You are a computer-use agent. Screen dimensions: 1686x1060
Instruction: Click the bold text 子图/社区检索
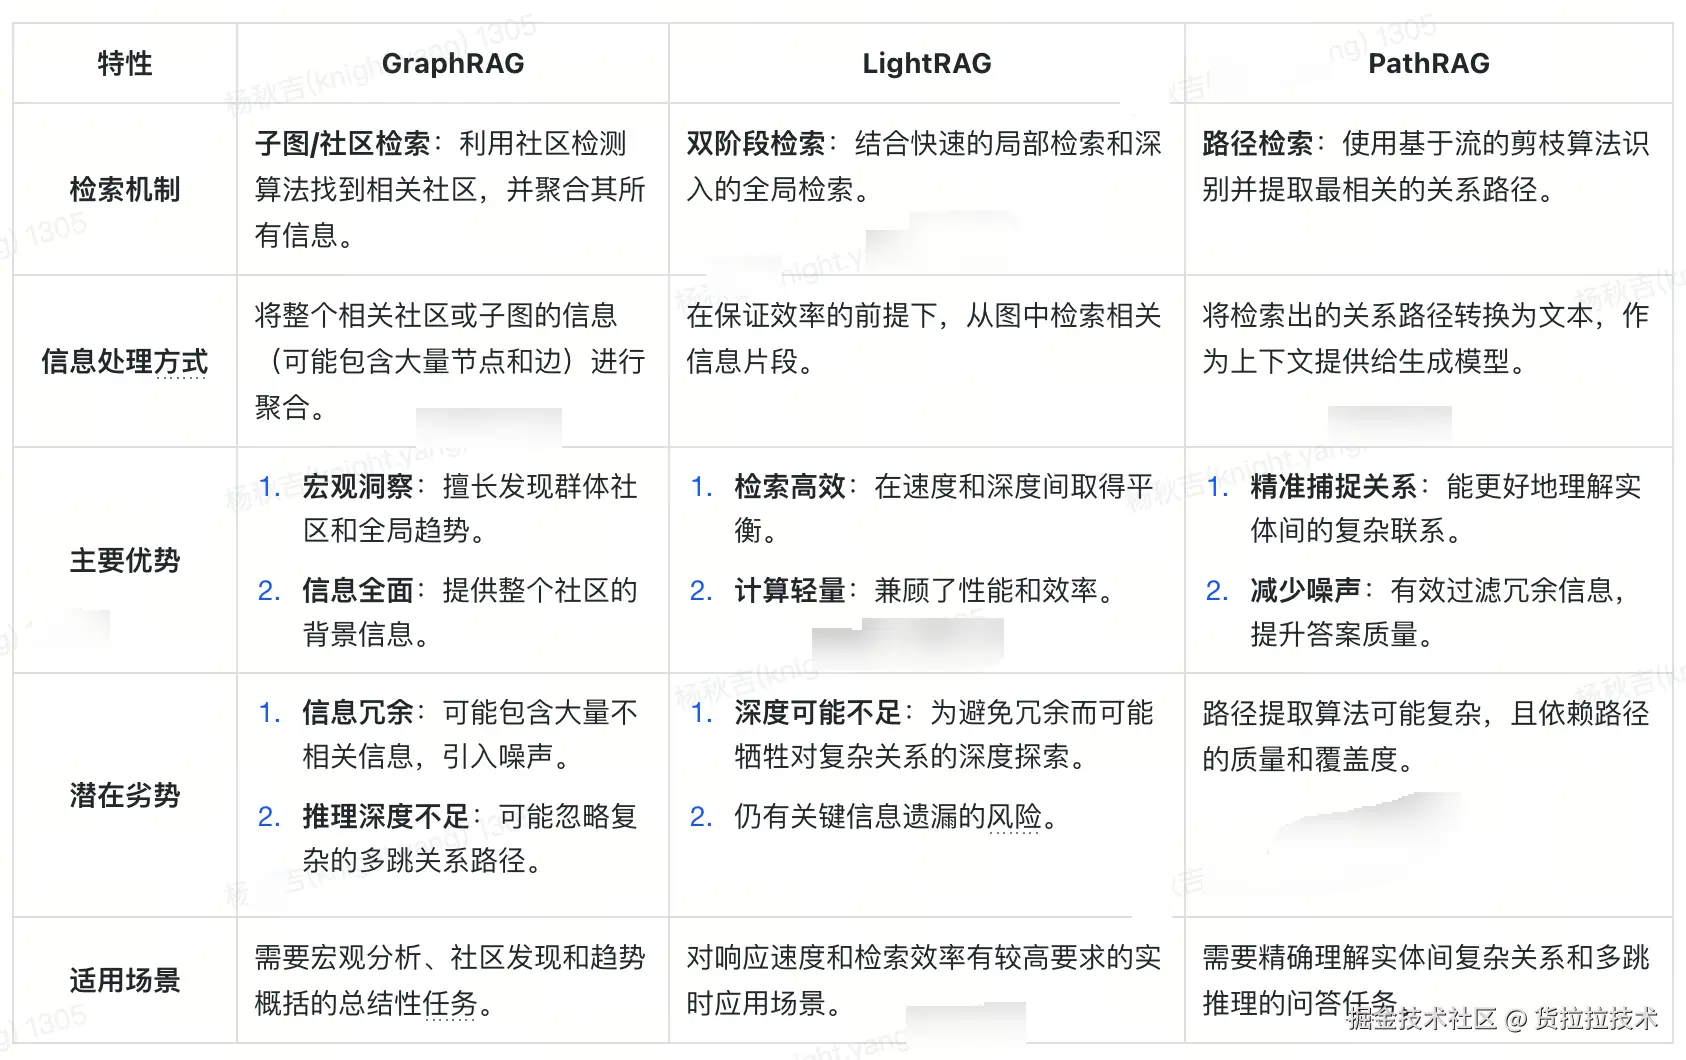342,143
